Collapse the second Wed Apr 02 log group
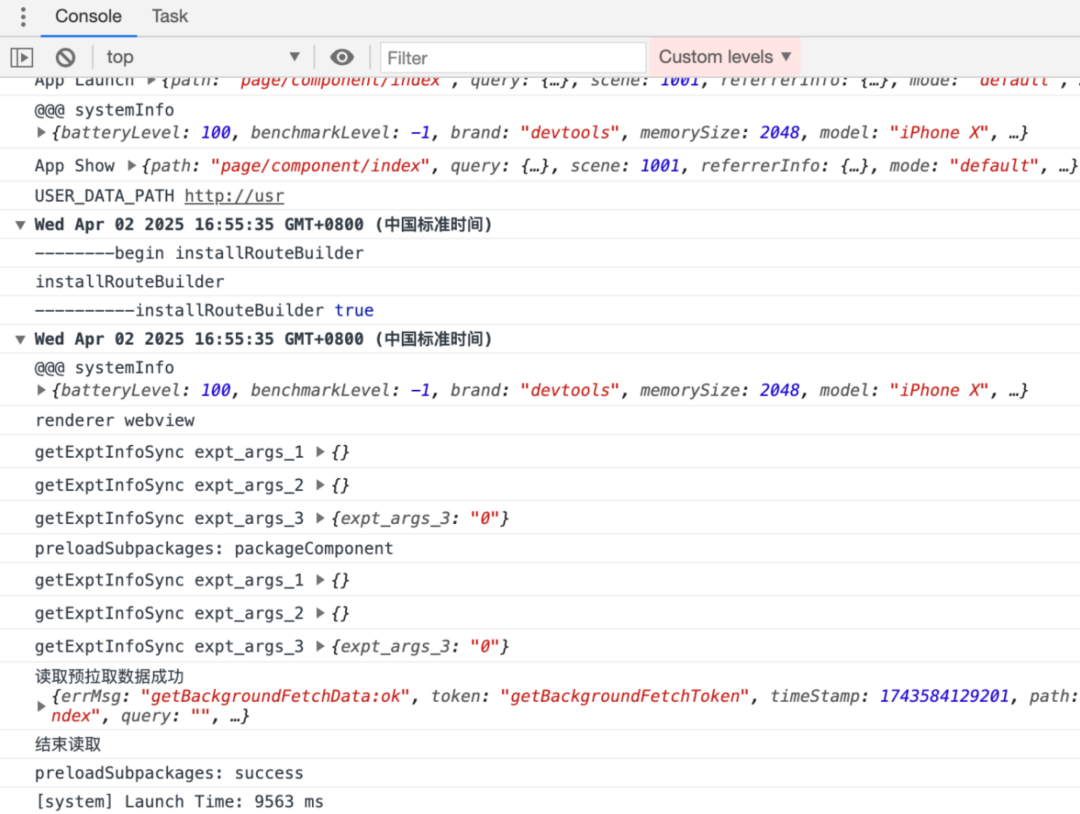Viewport: 1080px width, 814px height. tap(21, 340)
